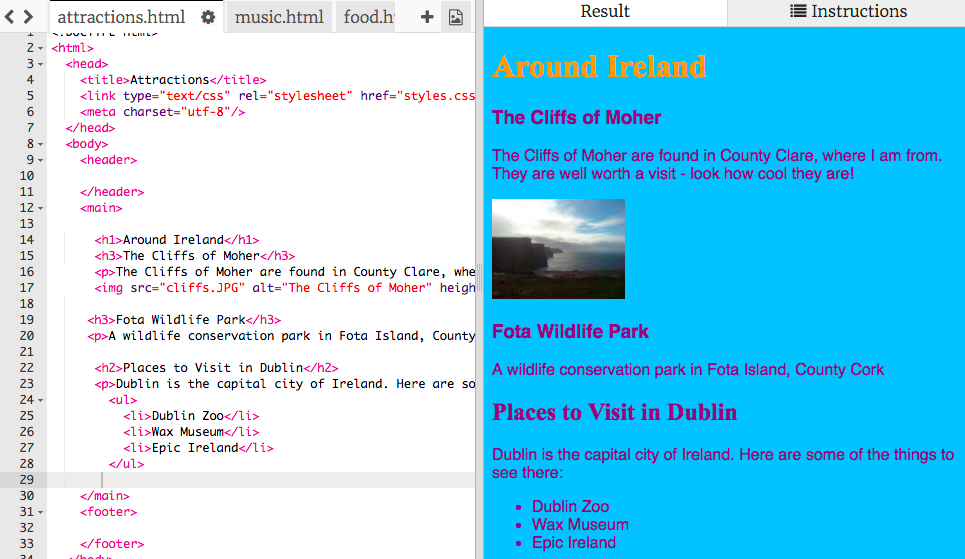Collapse the head section fold arrow

pyautogui.click(x=40, y=64)
